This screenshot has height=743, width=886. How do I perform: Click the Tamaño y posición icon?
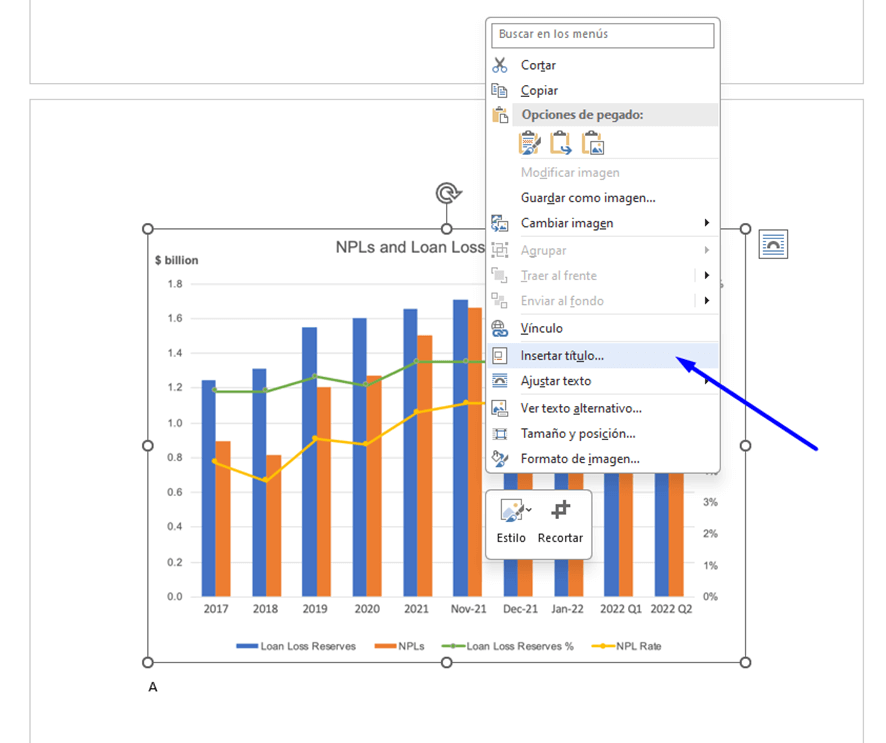tap(500, 433)
